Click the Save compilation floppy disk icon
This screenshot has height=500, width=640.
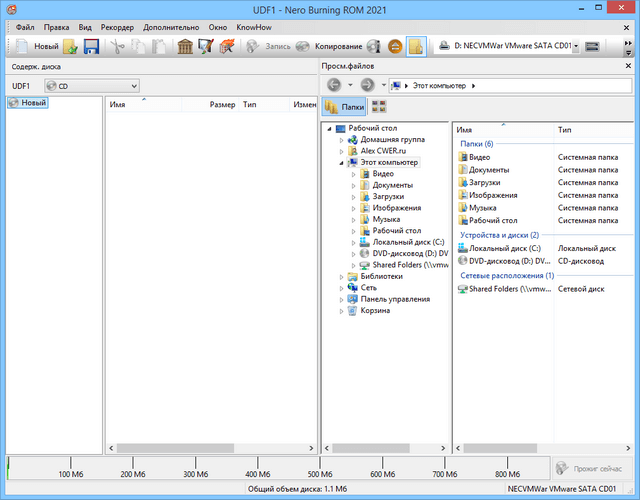tap(91, 46)
